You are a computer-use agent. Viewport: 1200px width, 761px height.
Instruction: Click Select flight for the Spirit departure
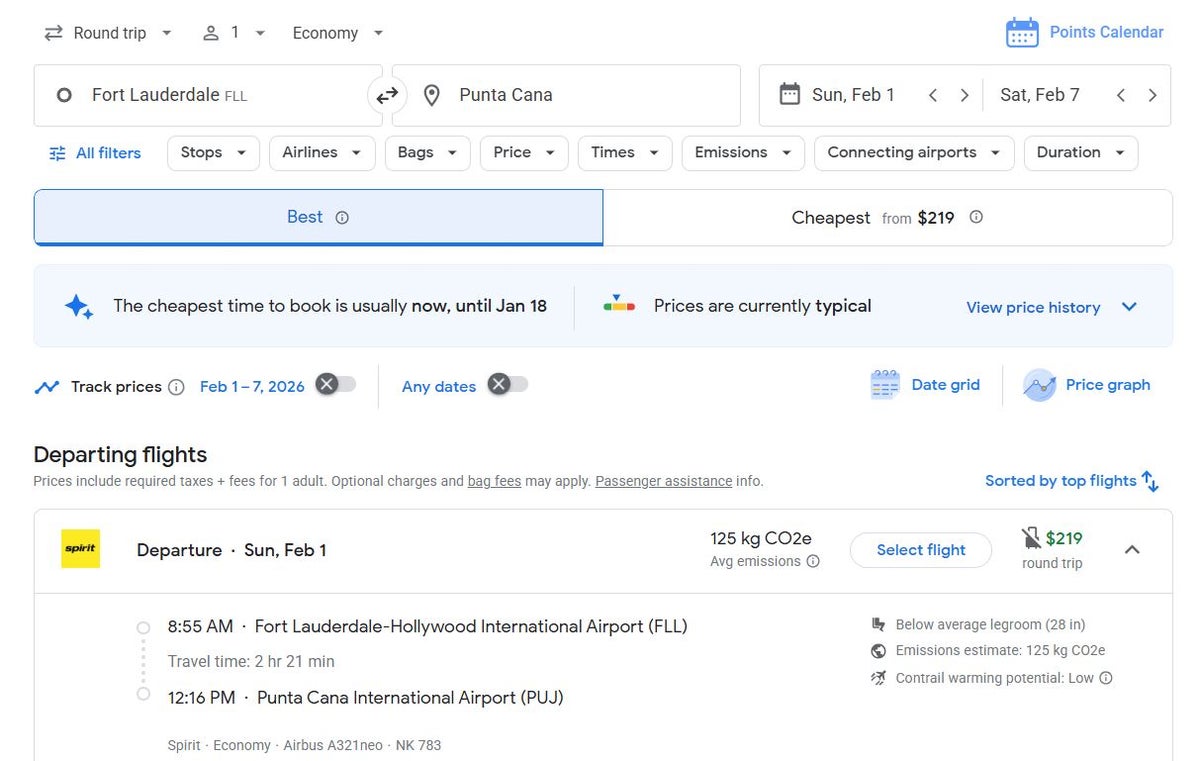pyautogui.click(x=920, y=549)
